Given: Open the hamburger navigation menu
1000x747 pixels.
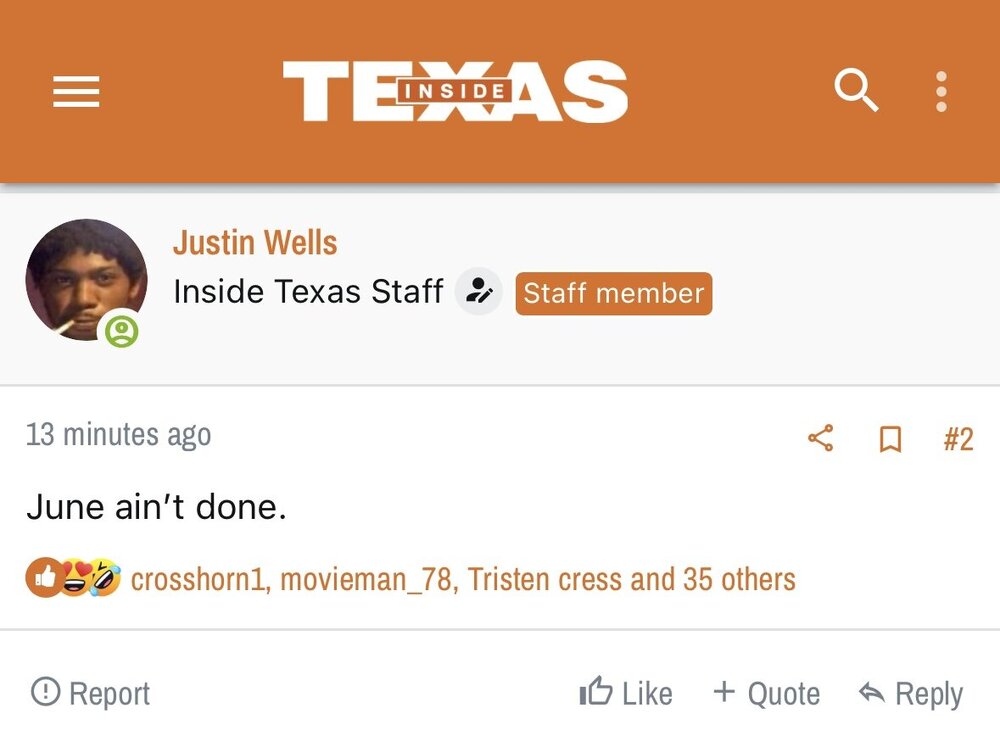Looking at the screenshot, I should (76, 93).
